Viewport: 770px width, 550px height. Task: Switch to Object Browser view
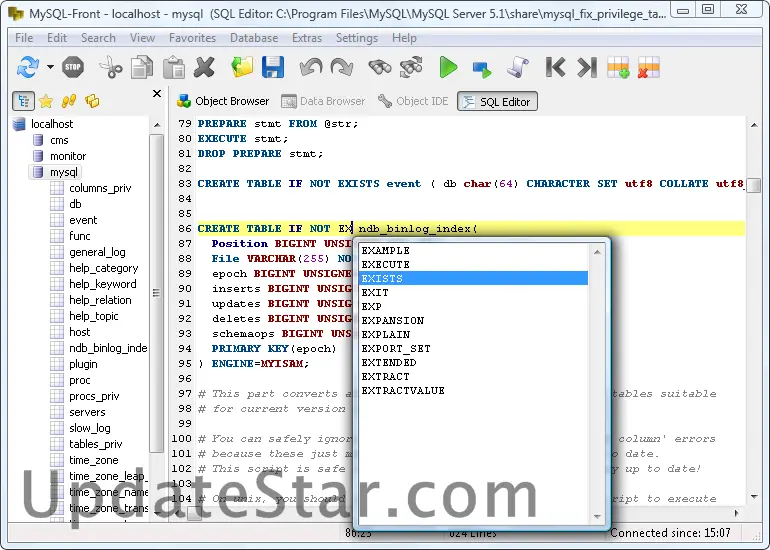click(x=223, y=101)
